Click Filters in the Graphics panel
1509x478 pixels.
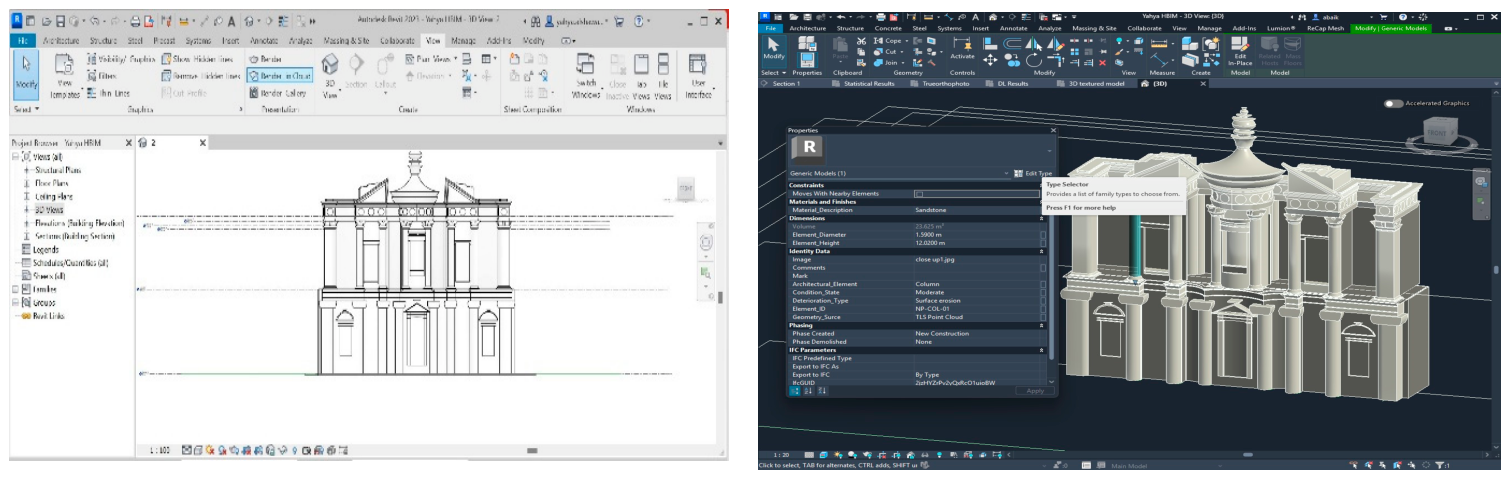(100, 75)
